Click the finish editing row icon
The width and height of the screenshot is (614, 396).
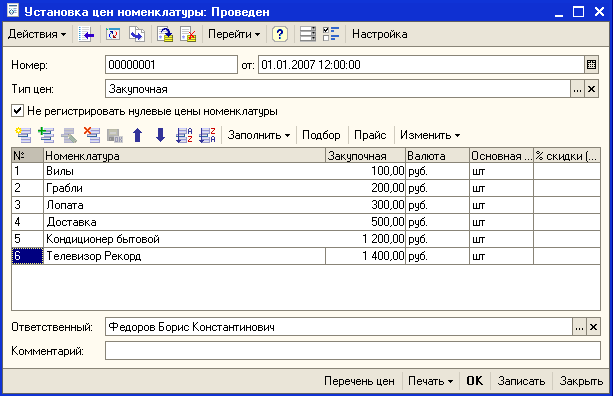(x=115, y=135)
